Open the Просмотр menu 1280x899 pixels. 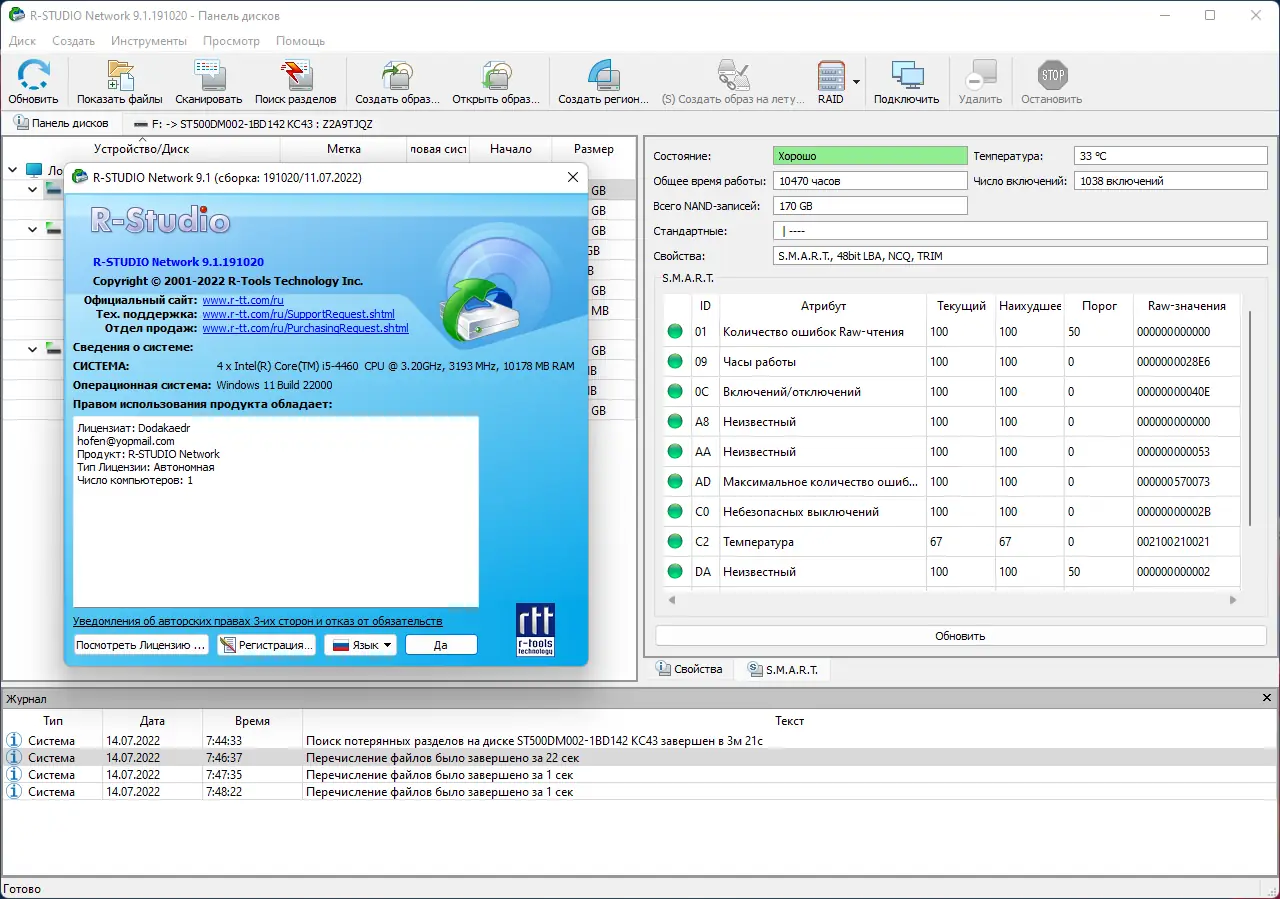click(x=231, y=41)
